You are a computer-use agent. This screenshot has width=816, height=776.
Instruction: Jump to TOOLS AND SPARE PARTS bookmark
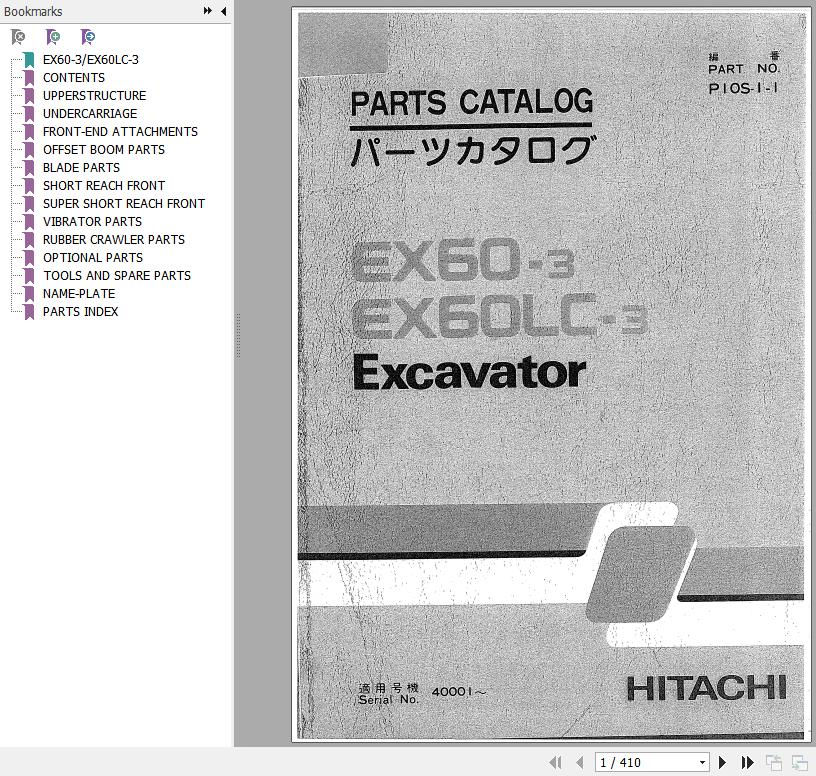click(x=117, y=276)
